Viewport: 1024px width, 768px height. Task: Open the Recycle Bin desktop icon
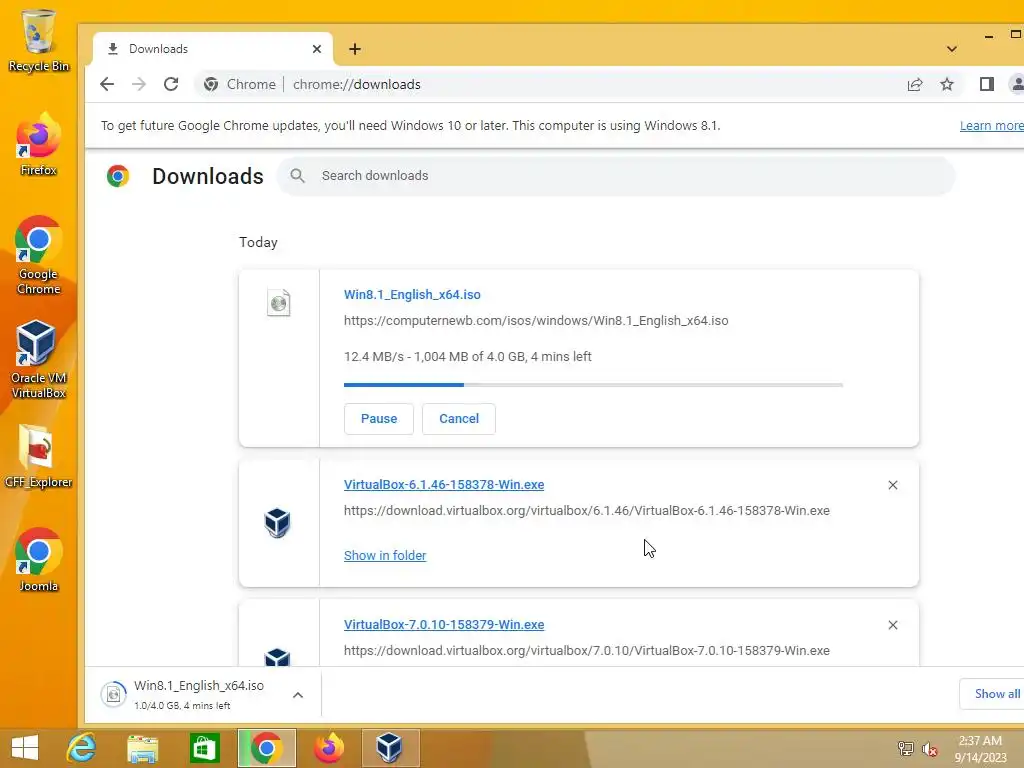pyautogui.click(x=39, y=40)
